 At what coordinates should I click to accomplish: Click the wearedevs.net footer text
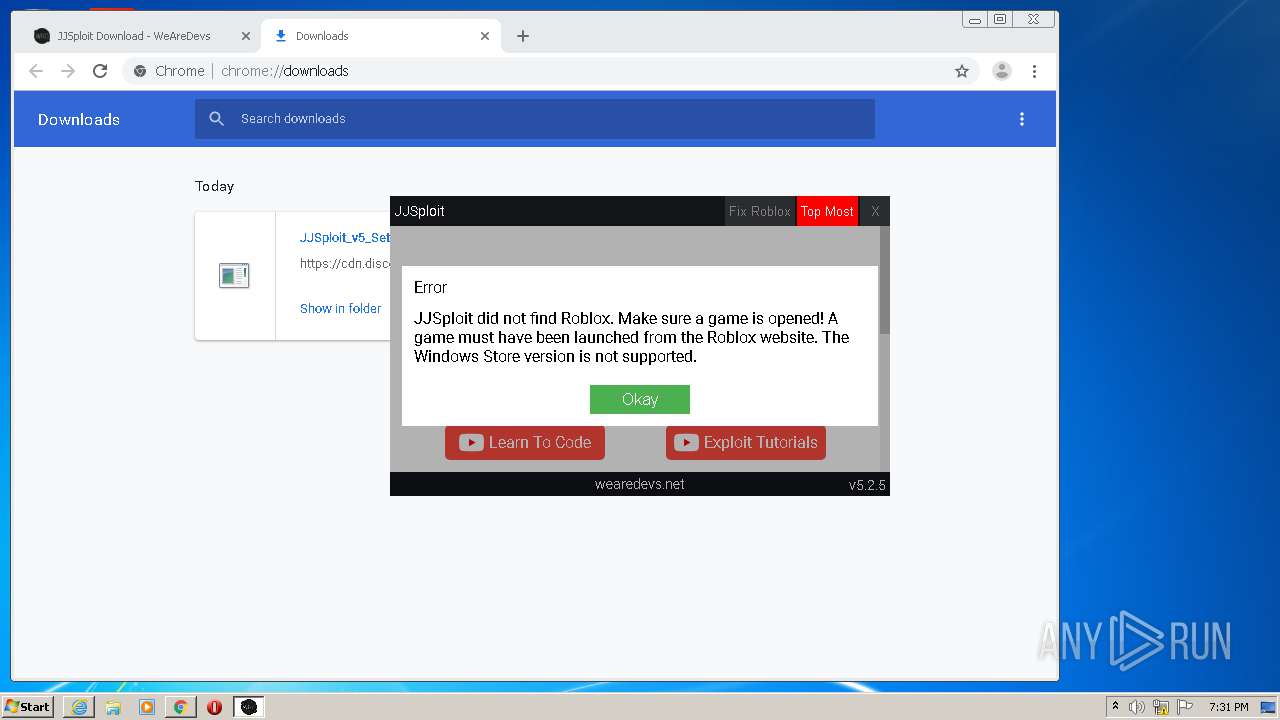pos(640,484)
